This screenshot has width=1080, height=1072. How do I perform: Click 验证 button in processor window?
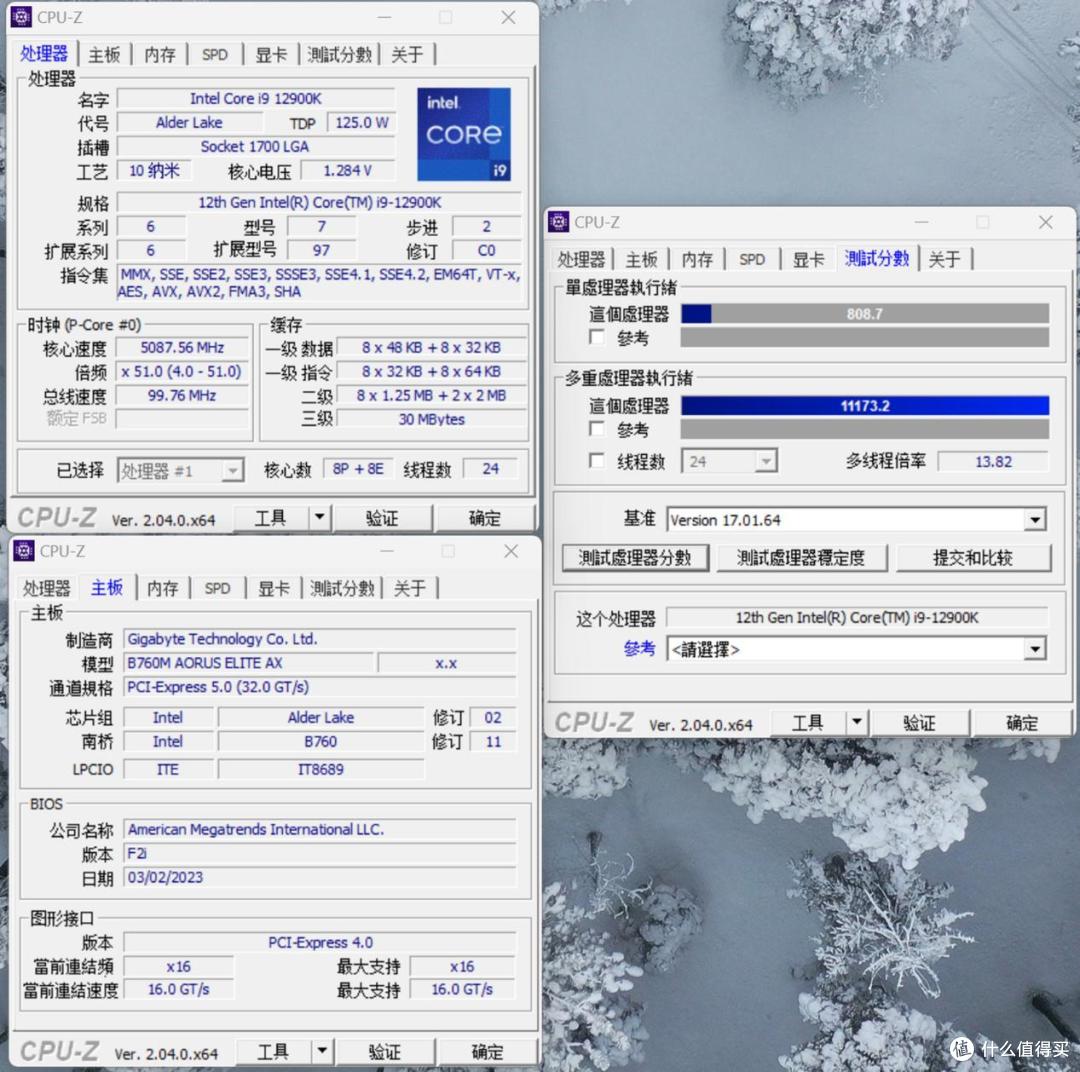pyautogui.click(x=382, y=517)
